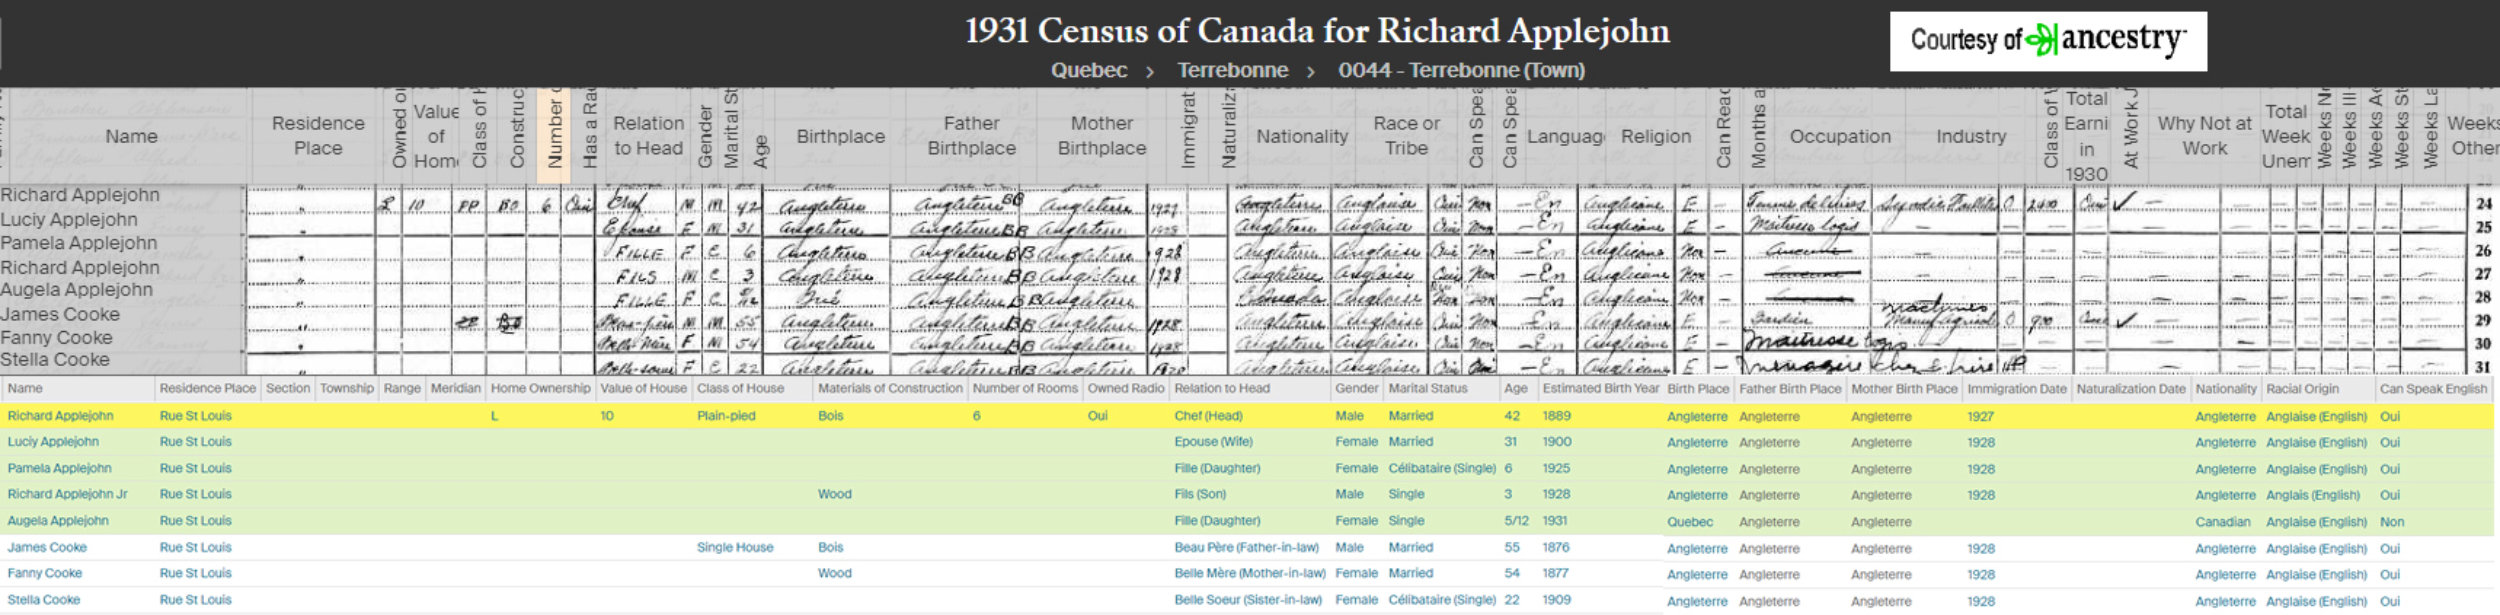This screenshot has width=2500, height=615.
Task: Click the Augela Applejohn name link in table
Action: tap(58, 521)
